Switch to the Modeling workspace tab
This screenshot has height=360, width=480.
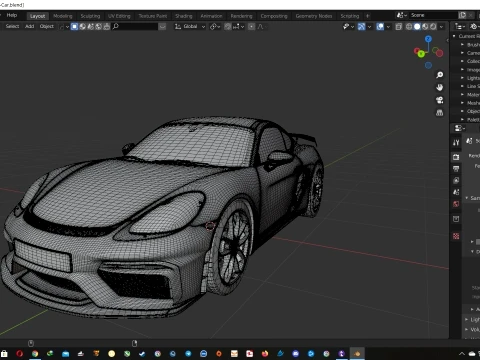point(63,16)
